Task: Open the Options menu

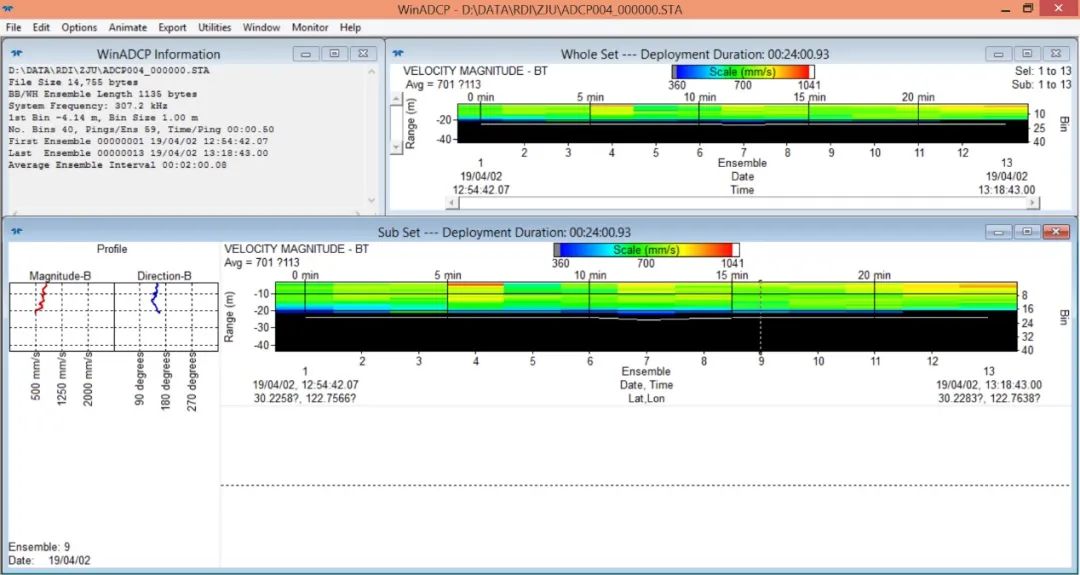Action: point(79,27)
